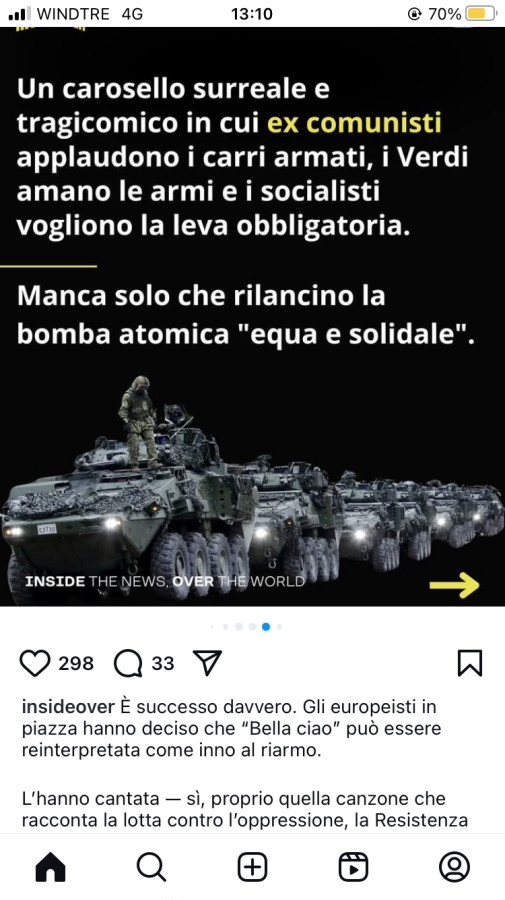Tap the highlighted "ex comunisti" text
The width and height of the screenshot is (505, 900).
pyautogui.click(x=354, y=123)
